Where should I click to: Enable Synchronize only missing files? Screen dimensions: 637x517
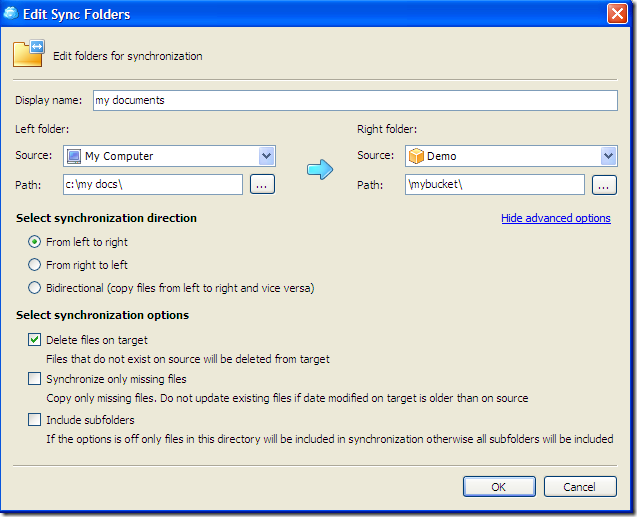[x=35, y=379]
